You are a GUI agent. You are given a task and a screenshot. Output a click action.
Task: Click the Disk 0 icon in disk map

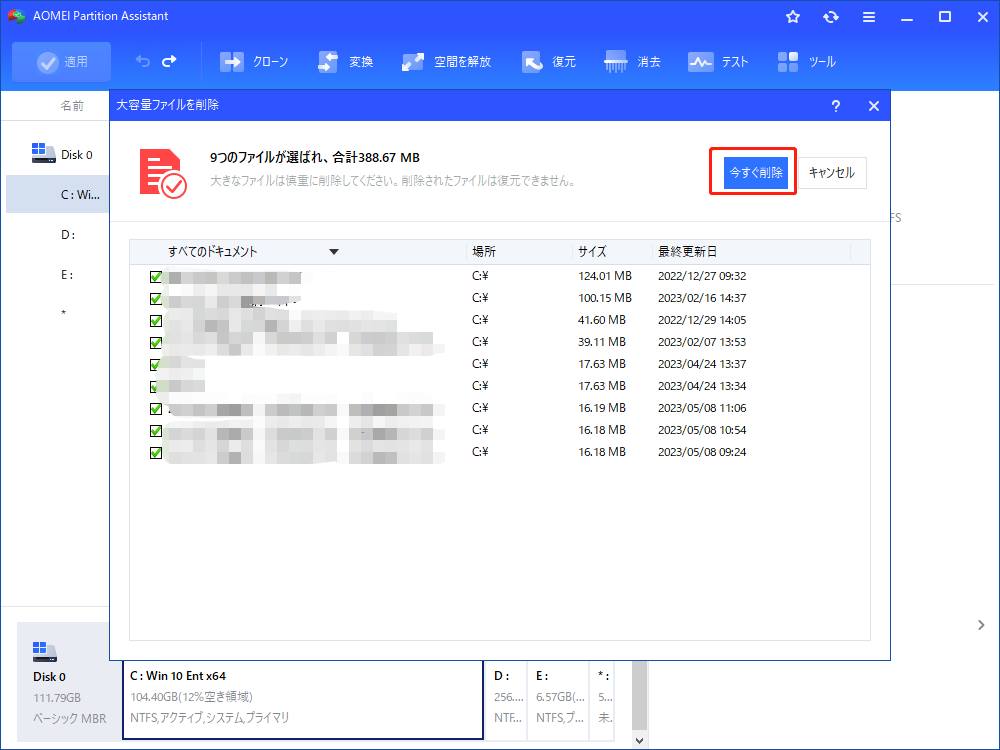coord(45,652)
